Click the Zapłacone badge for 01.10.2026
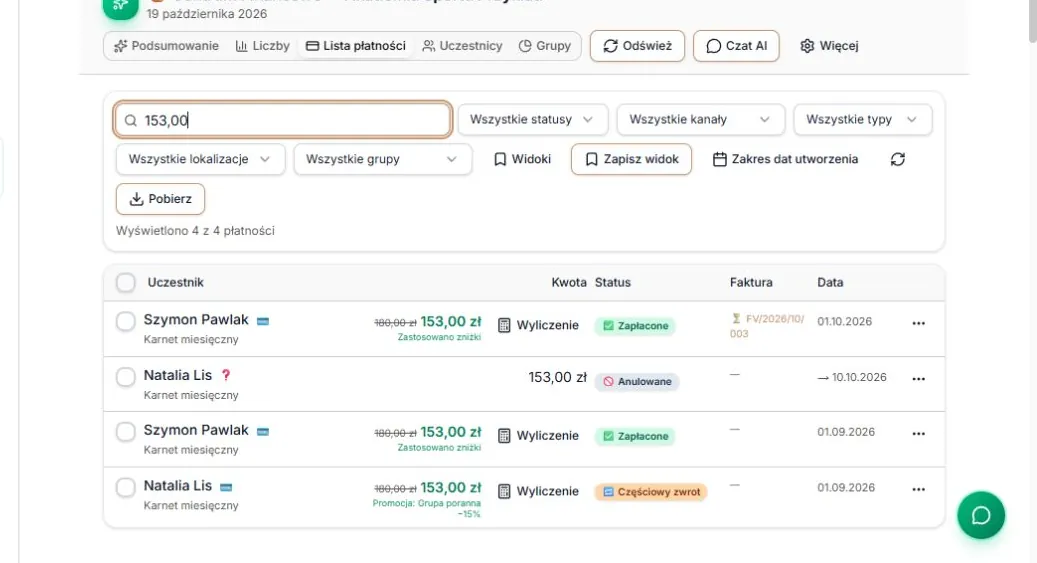Image resolution: width=1037 pixels, height=563 pixels. pos(636,326)
